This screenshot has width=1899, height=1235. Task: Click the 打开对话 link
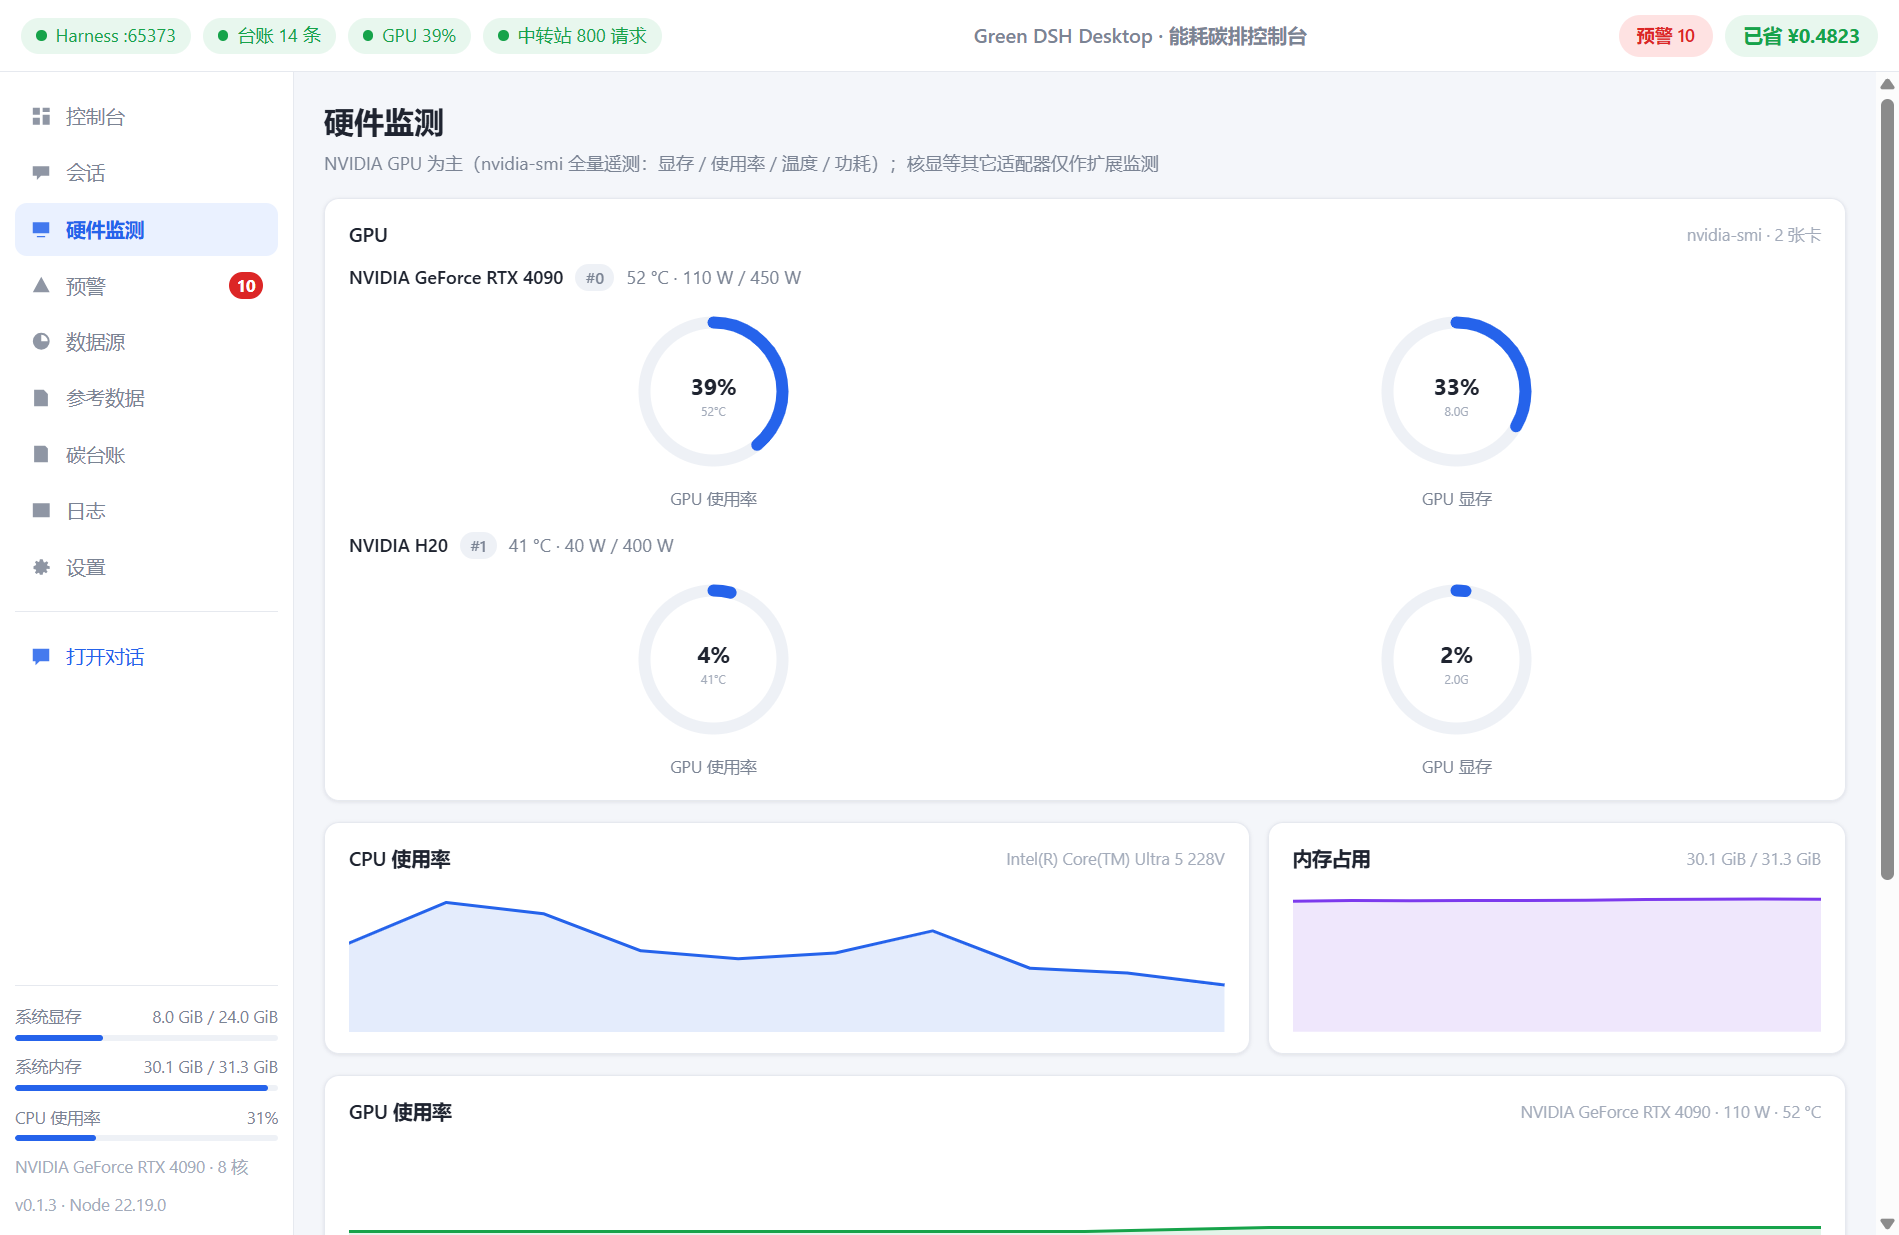point(146,657)
